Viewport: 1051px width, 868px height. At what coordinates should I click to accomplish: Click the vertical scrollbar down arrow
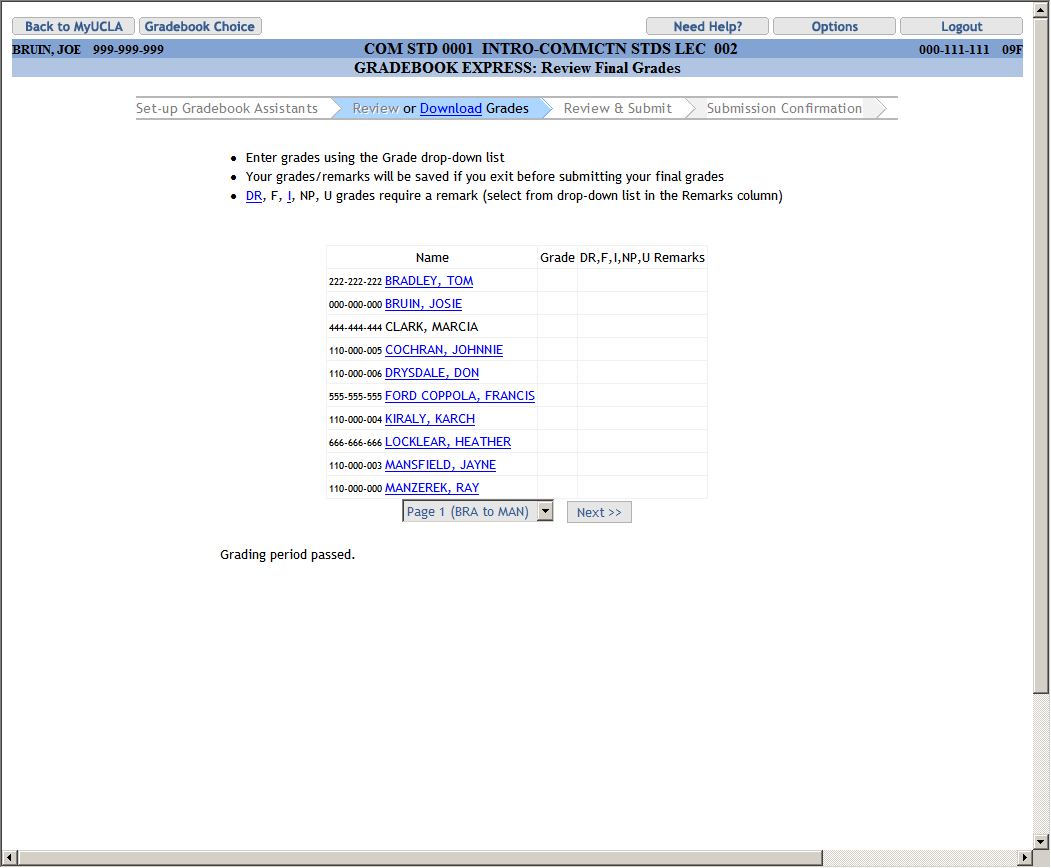coord(1041,841)
